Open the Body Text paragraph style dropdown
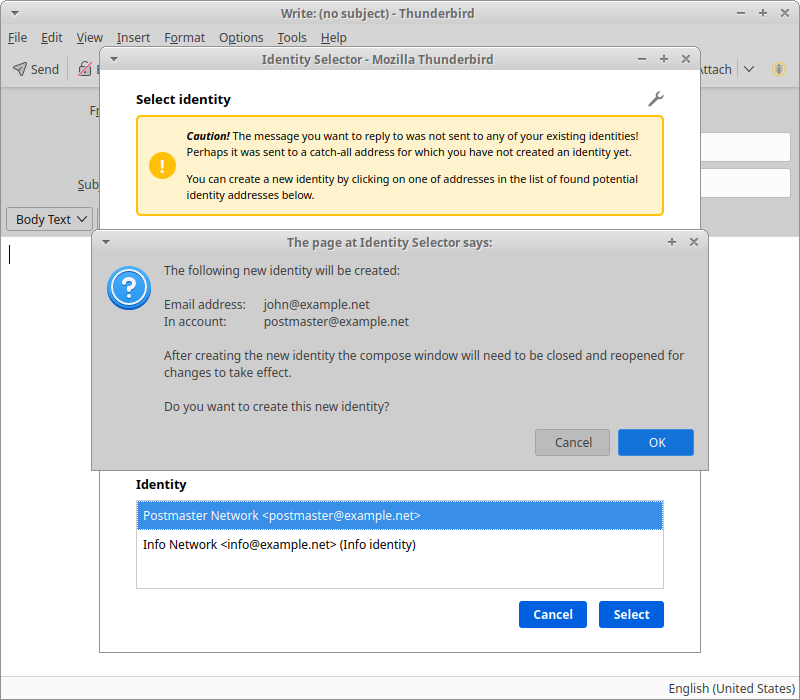The image size is (800, 700). tap(49, 219)
